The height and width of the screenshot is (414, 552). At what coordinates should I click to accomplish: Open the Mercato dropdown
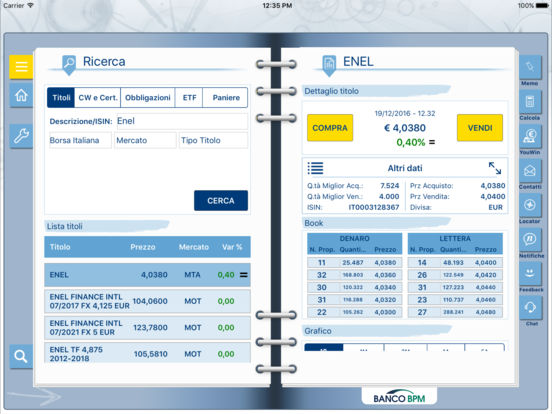click(145, 140)
